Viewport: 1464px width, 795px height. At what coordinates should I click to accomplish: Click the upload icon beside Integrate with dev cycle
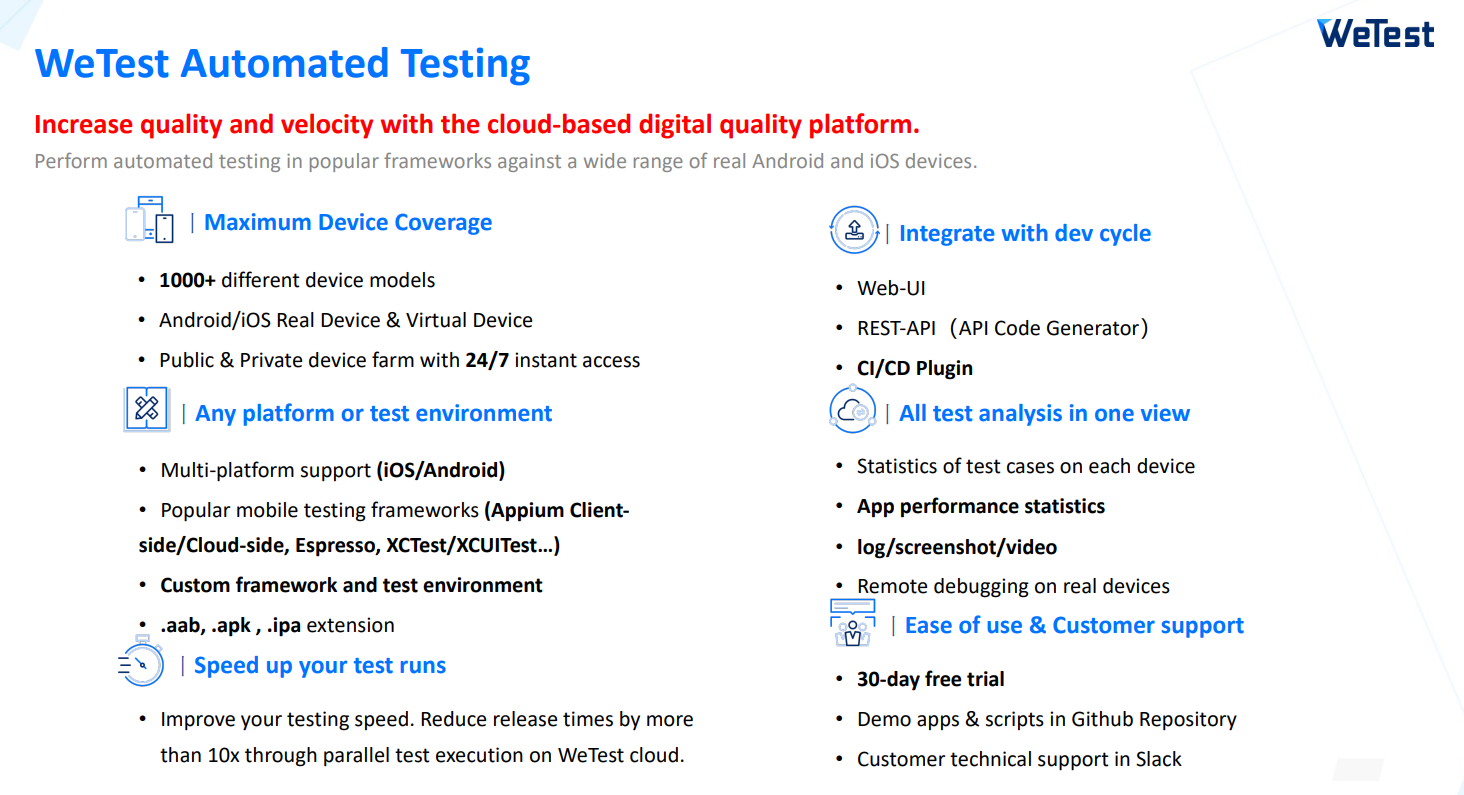[854, 231]
